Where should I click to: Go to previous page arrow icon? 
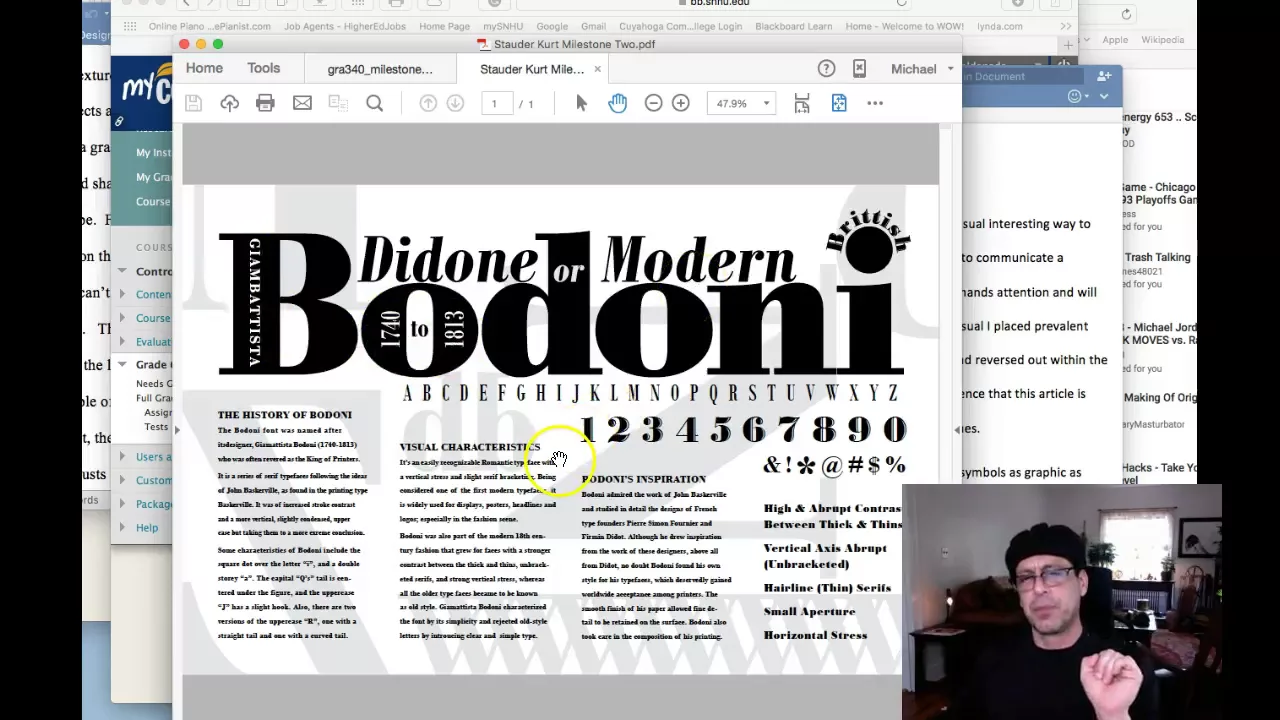[x=428, y=103]
